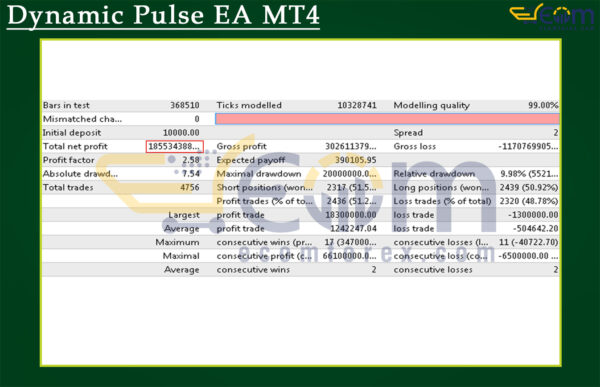The height and width of the screenshot is (387, 600).
Task: Select the maximal consecutive loss value -6500000.00
Action: coord(528,256)
